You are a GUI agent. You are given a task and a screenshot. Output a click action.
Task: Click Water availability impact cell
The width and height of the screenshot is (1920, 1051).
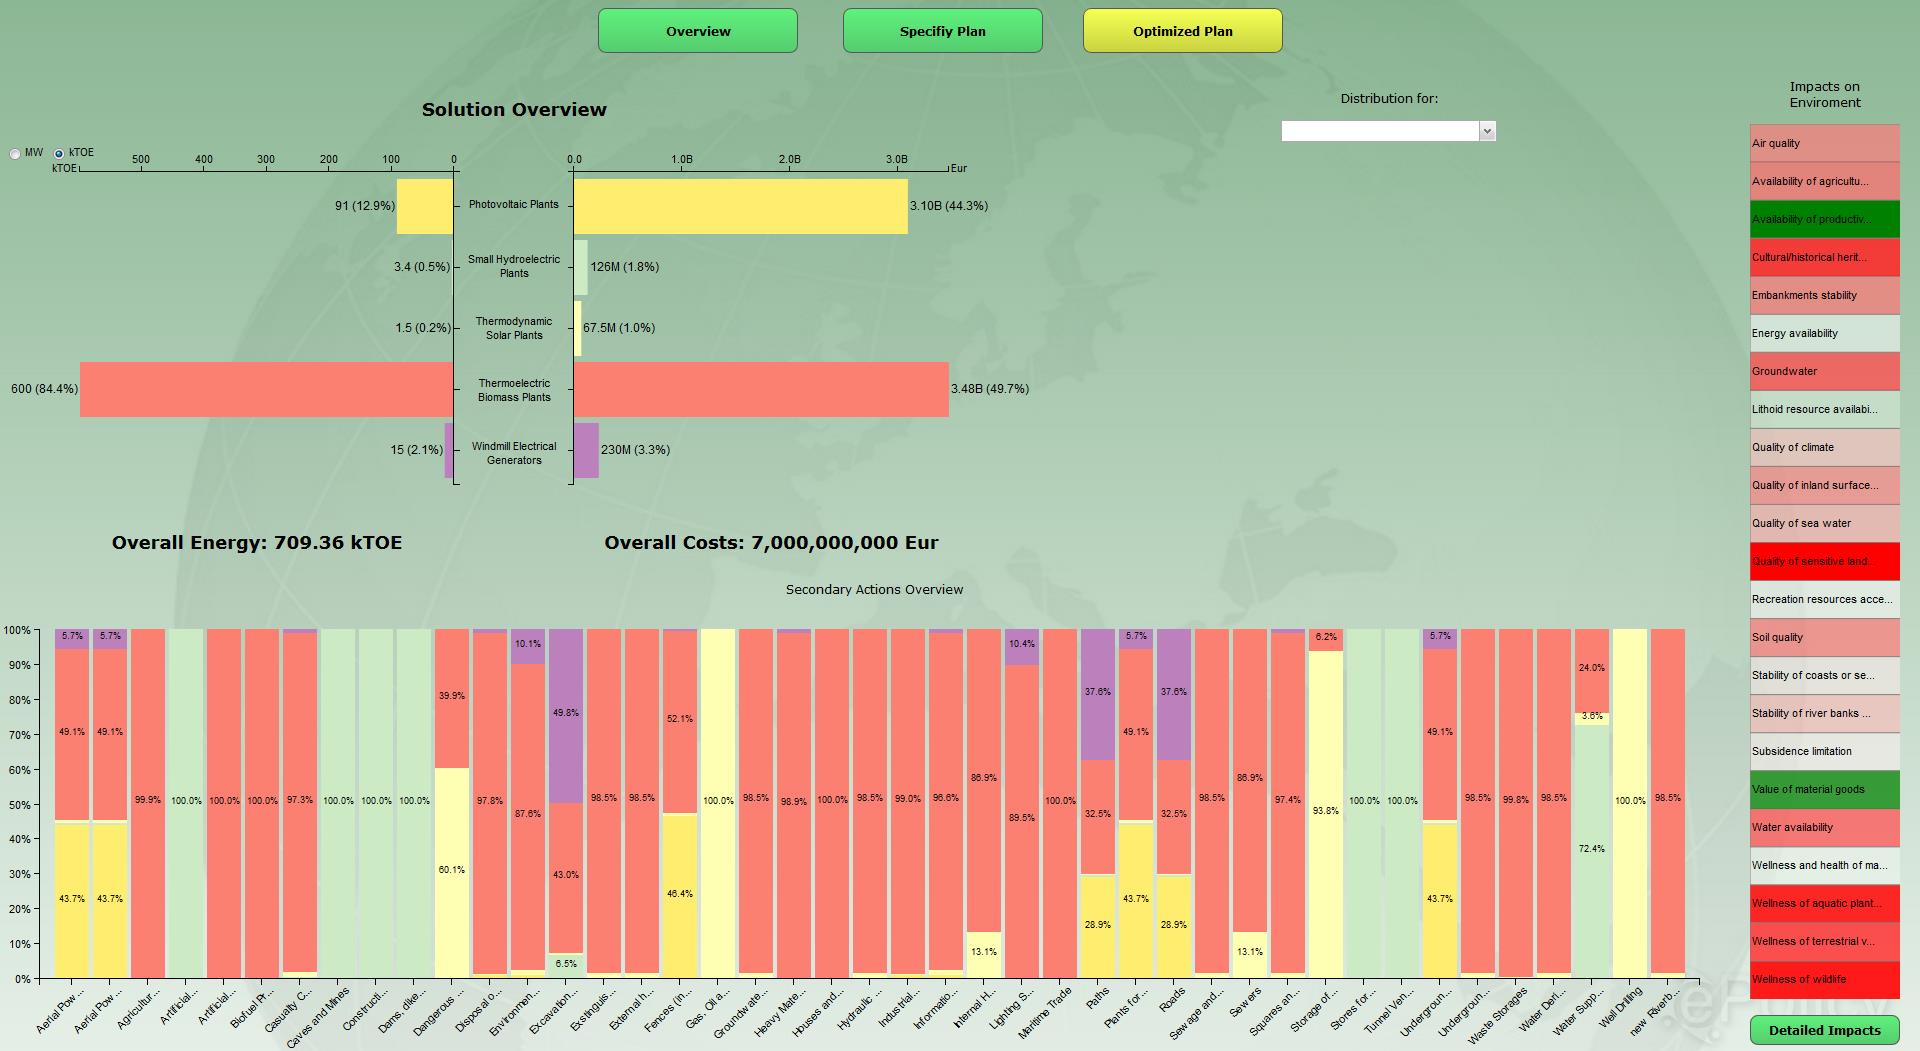(x=1825, y=827)
